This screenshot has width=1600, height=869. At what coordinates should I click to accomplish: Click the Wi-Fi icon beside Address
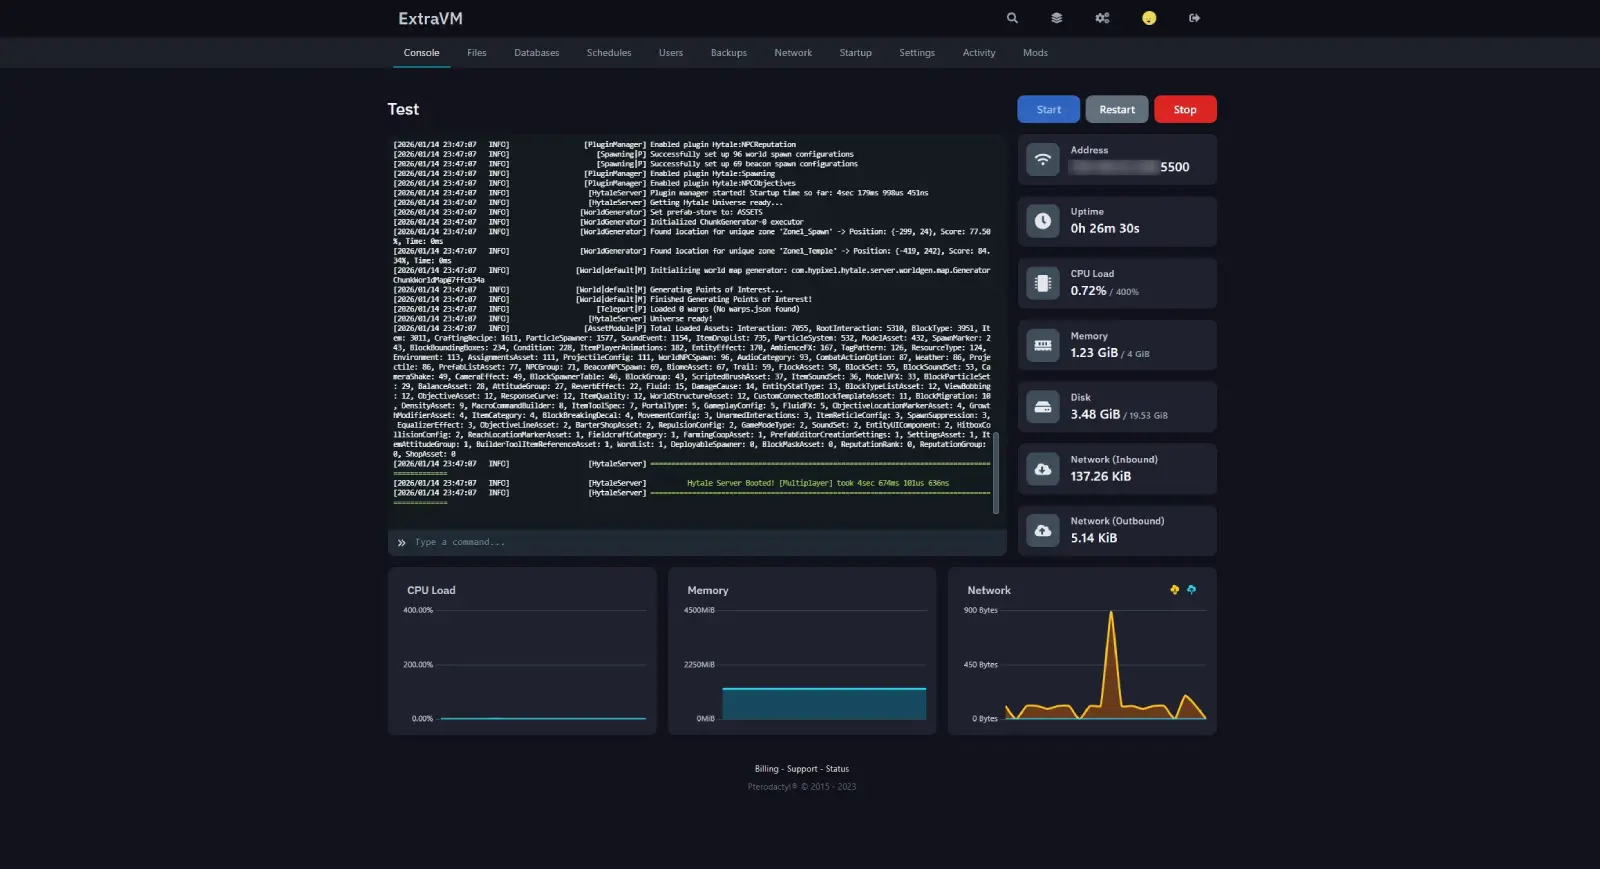pyautogui.click(x=1043, y=160)
